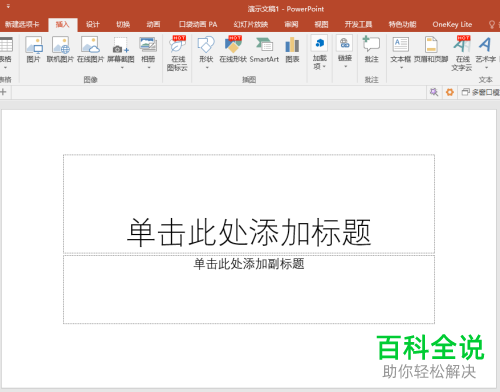Open the 特色功能 tab
The height and width of the screenshot is (392, 500).
[402, 24]
